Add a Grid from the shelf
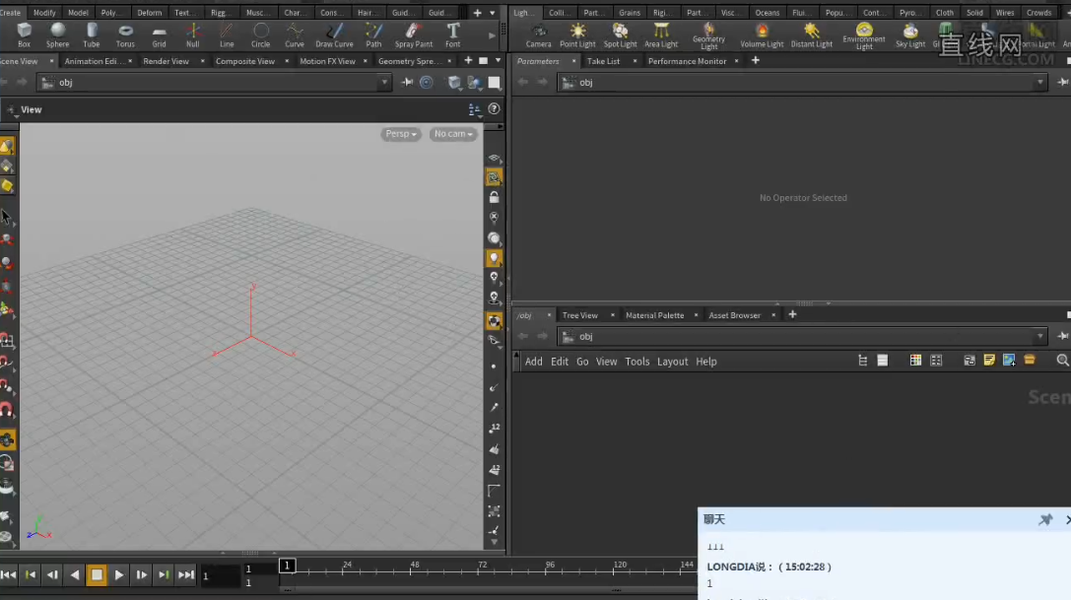The height and width of the screenshot is (600, 1071). (158, 35)
